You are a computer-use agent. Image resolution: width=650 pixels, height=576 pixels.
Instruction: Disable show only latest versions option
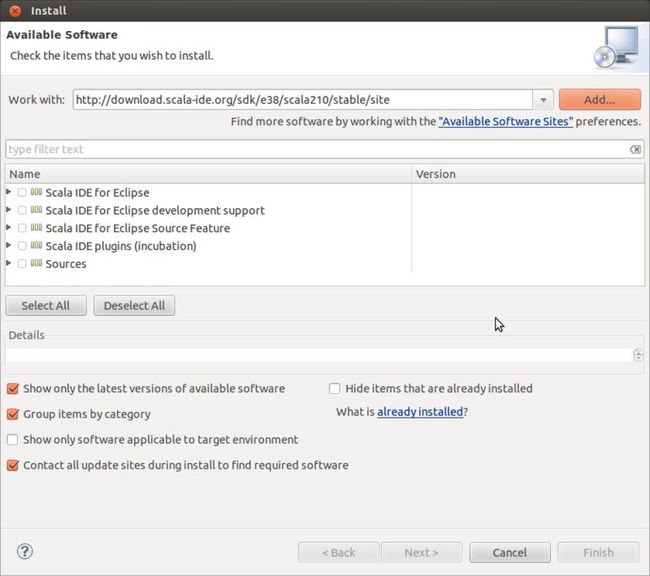[x=13, y=389]
